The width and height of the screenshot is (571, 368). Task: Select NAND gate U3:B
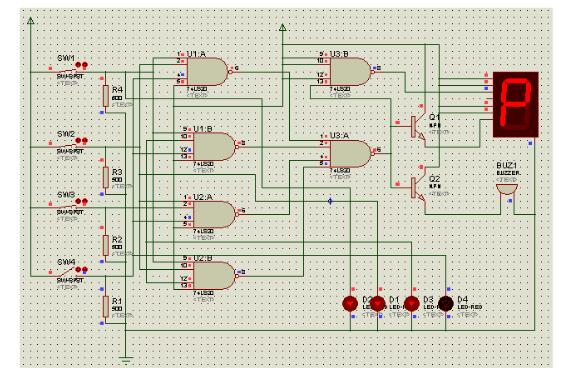(x=350, y=71)
